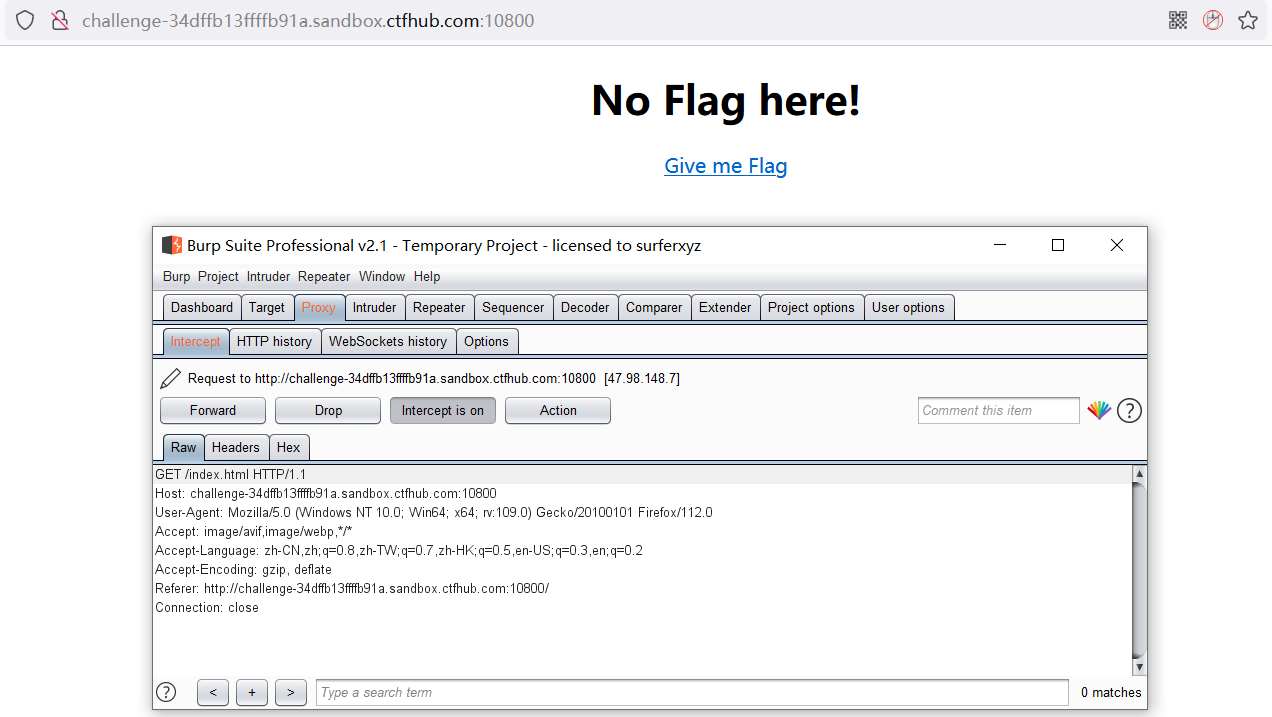Click the search term input field
The image size is (1272, 717).
pyautogui.click(x=692, y=692)
